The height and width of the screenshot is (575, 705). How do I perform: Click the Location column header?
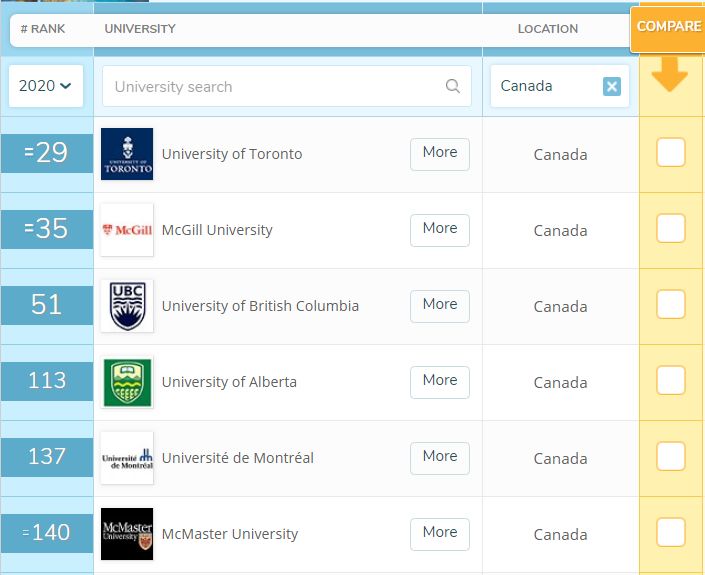547,29
